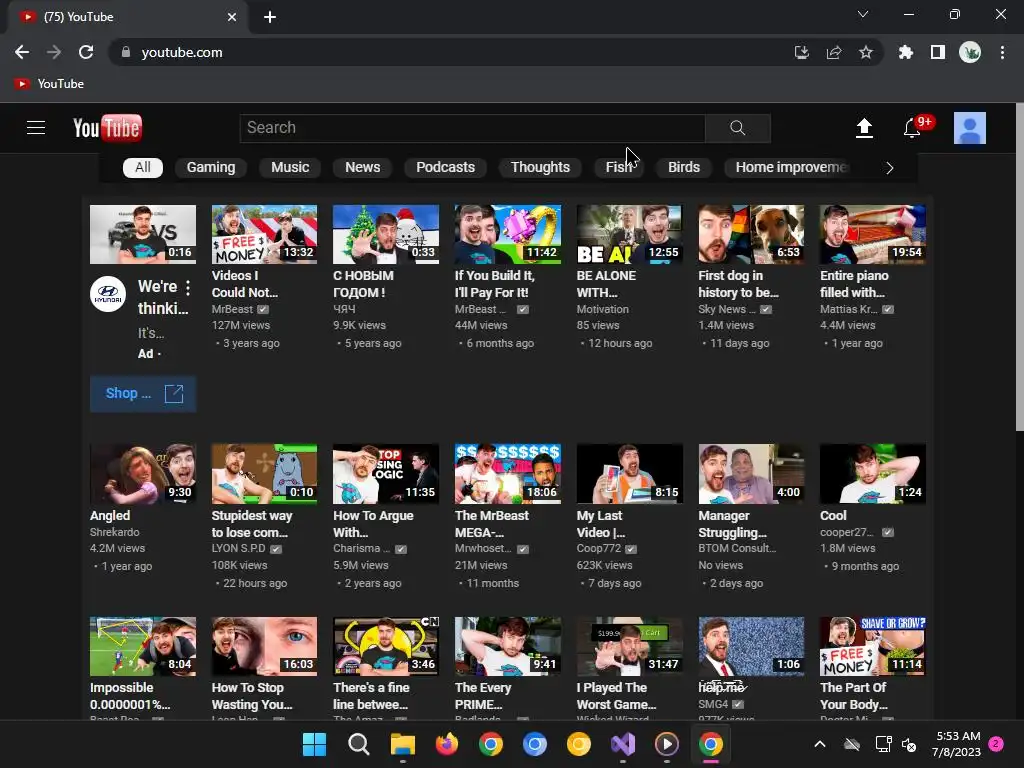This screenshot has width=1024, height=768.
Task: Open 'If You Build It, I'll Pay For It!' title
Action: click(494, 284)
